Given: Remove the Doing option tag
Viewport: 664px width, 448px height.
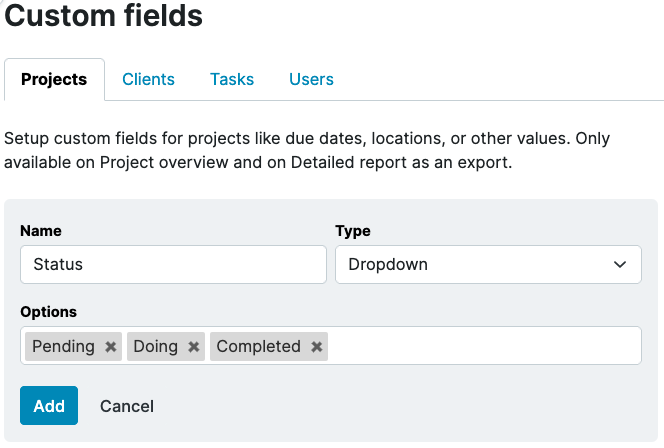Looking at the screenshot, I should click(x=194, y=347).
